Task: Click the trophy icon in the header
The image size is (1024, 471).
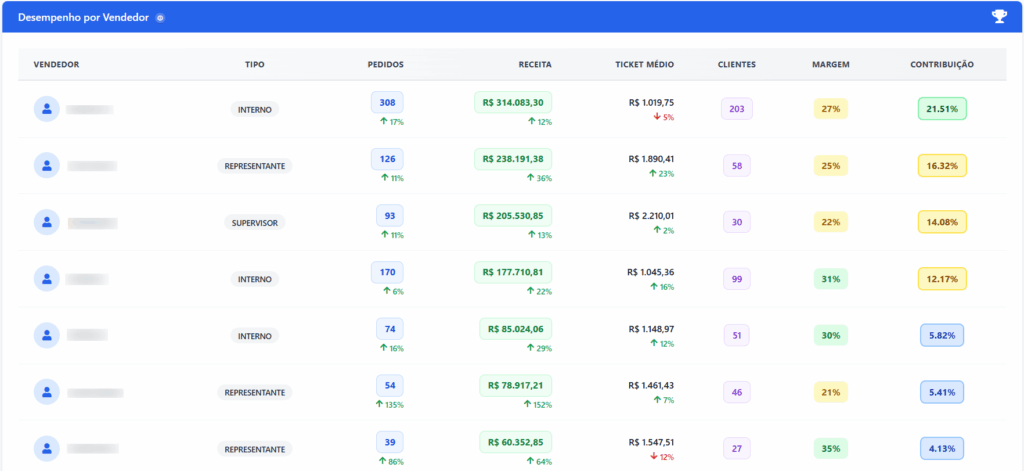Action: pos(998,16)
